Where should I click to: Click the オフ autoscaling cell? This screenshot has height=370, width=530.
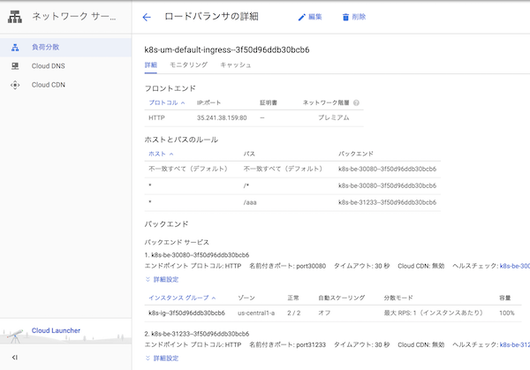point(324,313)
